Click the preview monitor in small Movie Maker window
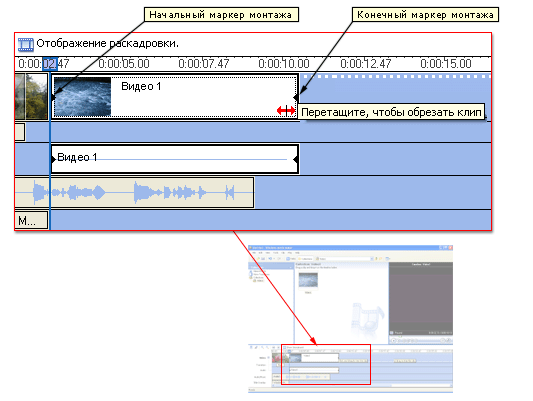The height and width of the screenshot is (401, 533). [421, 298]
